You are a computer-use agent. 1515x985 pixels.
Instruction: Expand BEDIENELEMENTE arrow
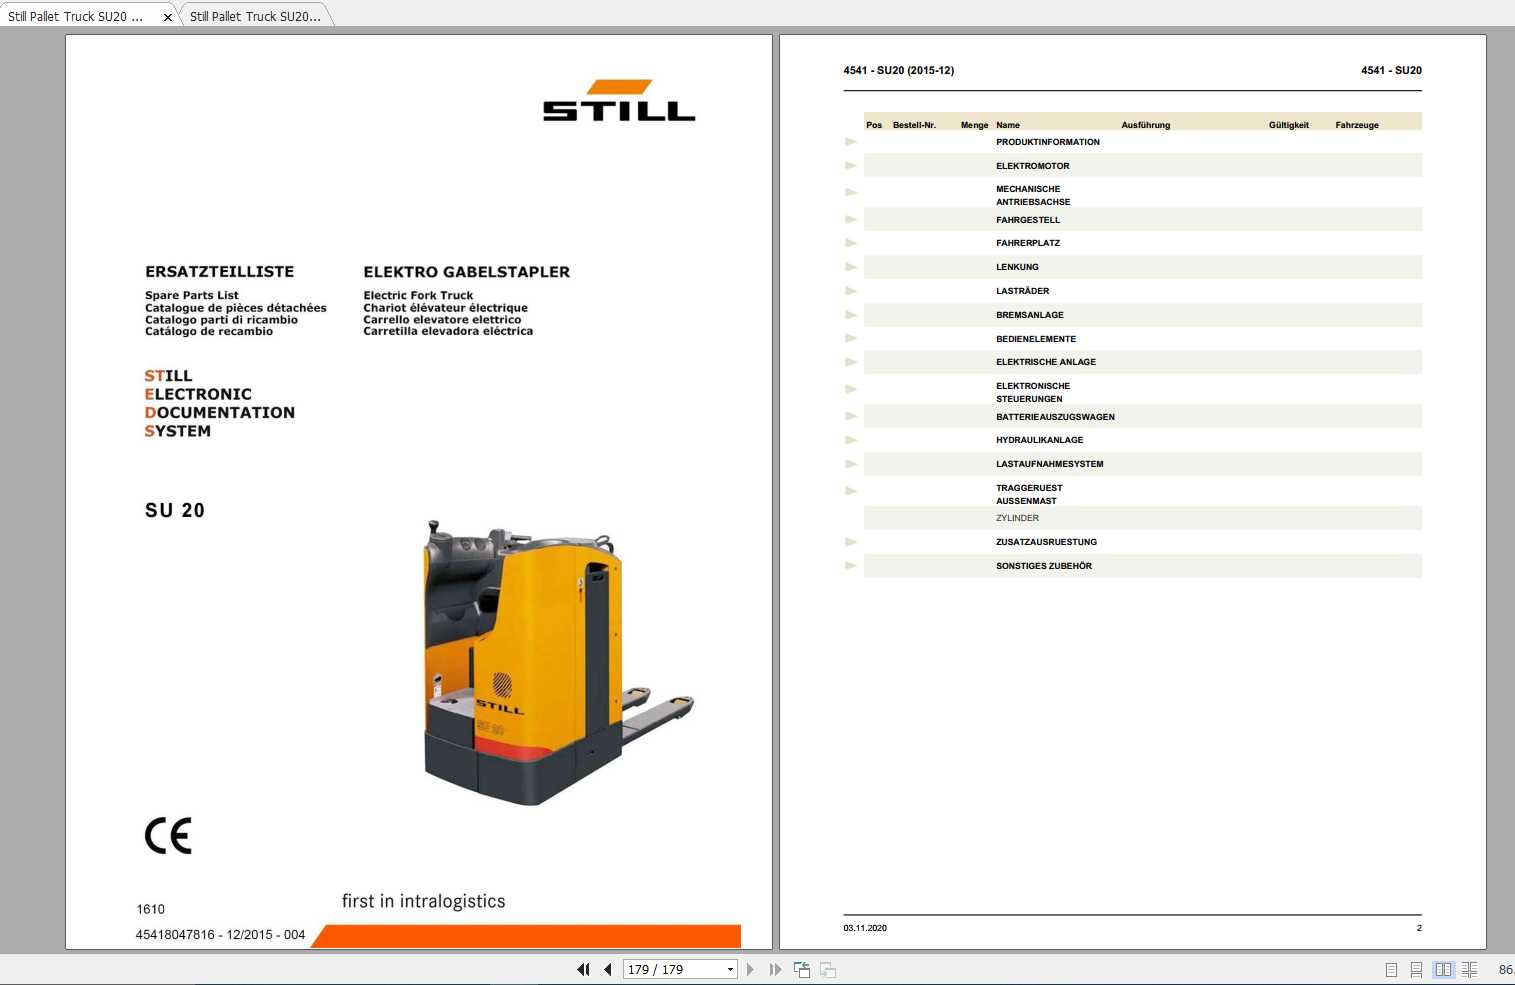(x=851, y=338)
